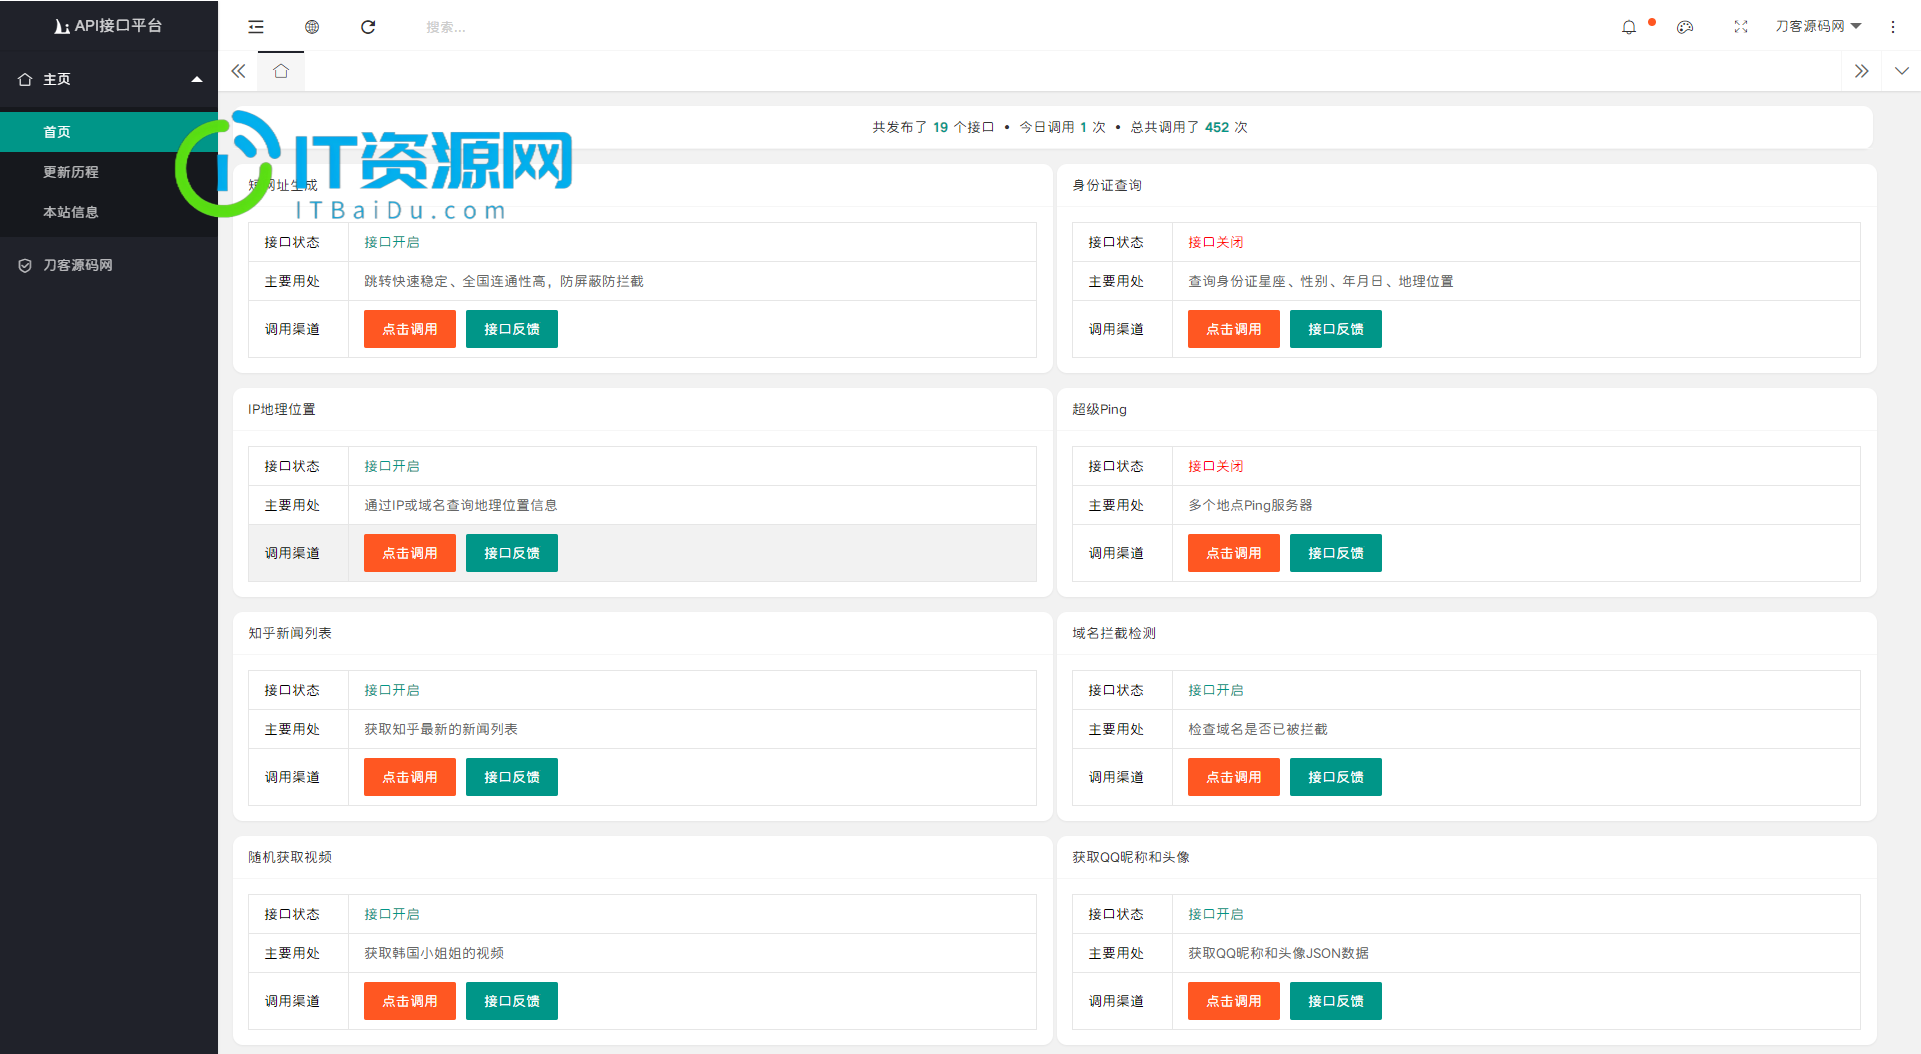The height and width of the screenshot is (1054, 1921).
Task: Click 点击调用 for the short URL generator card
Action: 410,329
